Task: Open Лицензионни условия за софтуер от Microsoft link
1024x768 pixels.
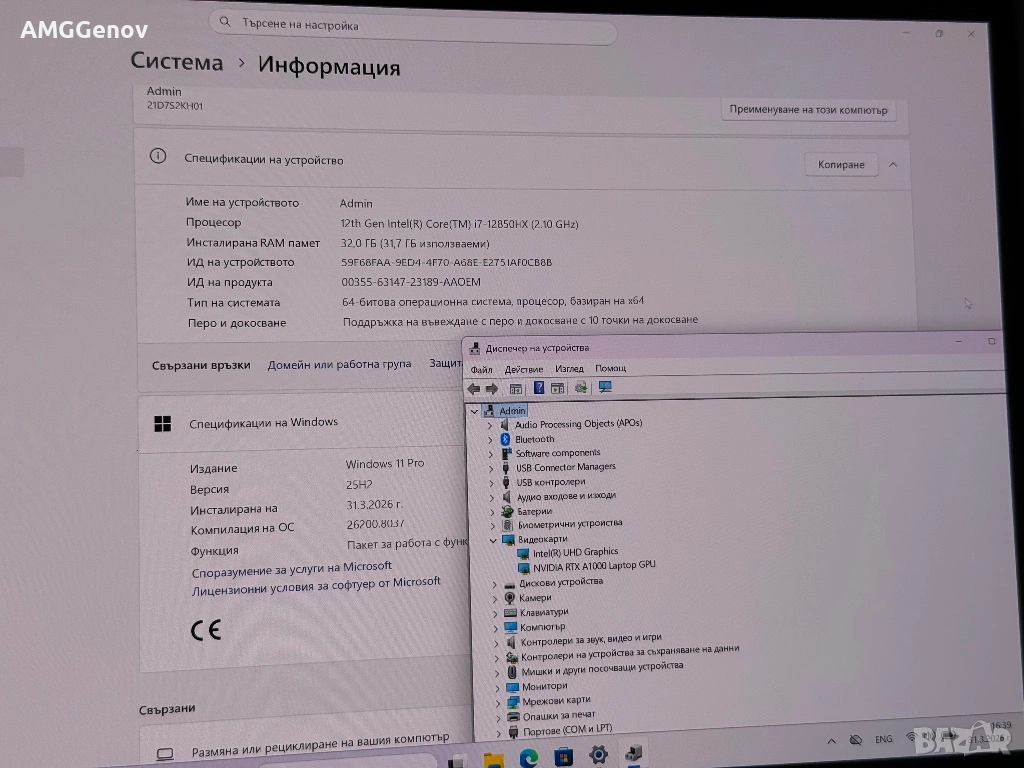Action: pos(316,586)
